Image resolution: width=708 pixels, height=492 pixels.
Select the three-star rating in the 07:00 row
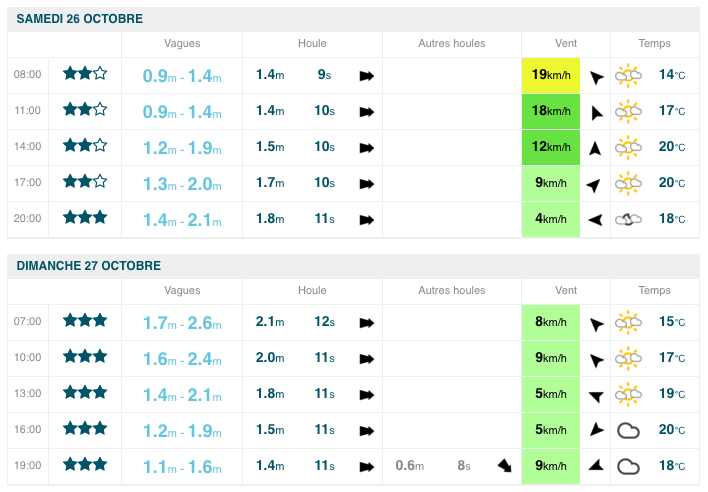85,321
